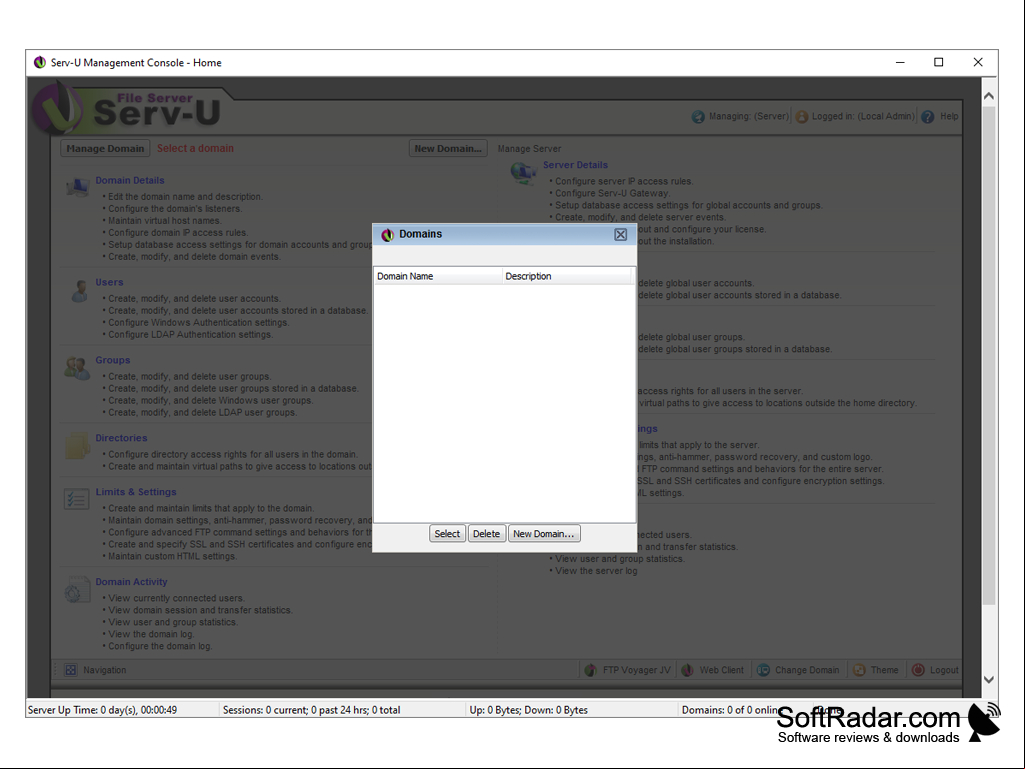Click the Serv-U icon in window title bar

click(40, 63)
